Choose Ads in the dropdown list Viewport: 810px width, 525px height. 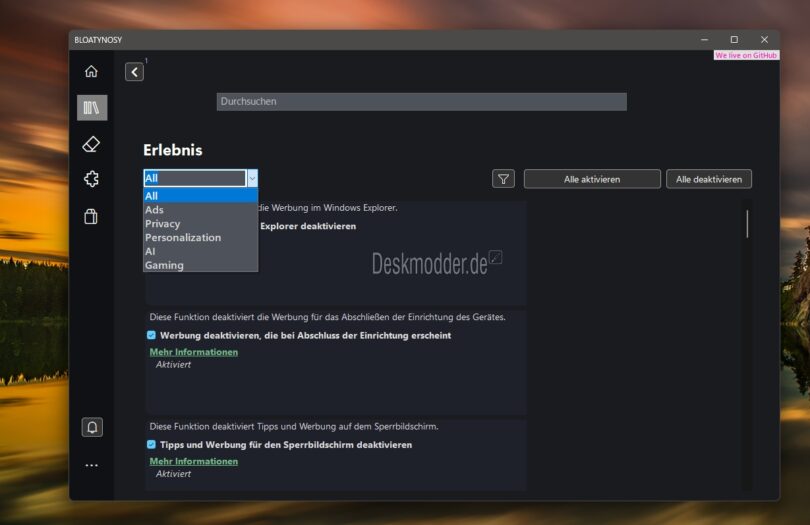pyautogui.click(x=200, y=210)
